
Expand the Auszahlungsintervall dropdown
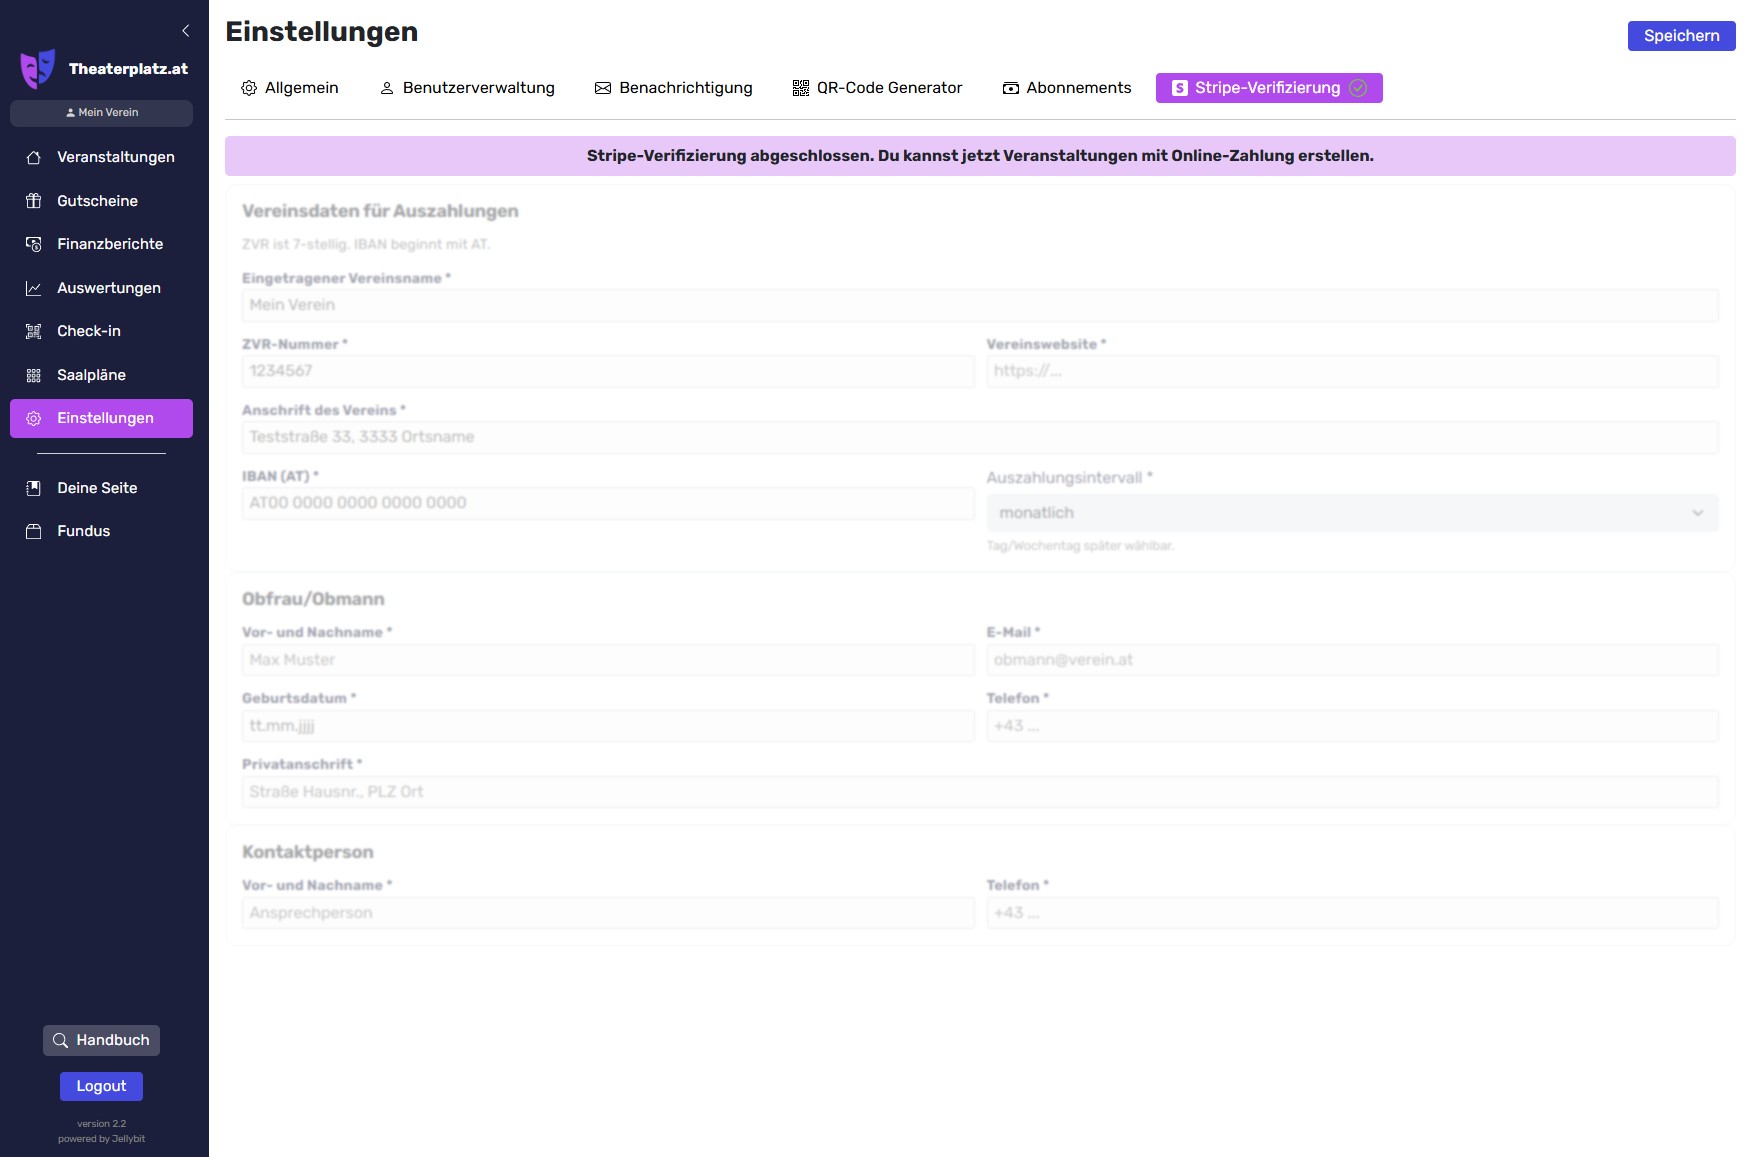pos(1351,513)
